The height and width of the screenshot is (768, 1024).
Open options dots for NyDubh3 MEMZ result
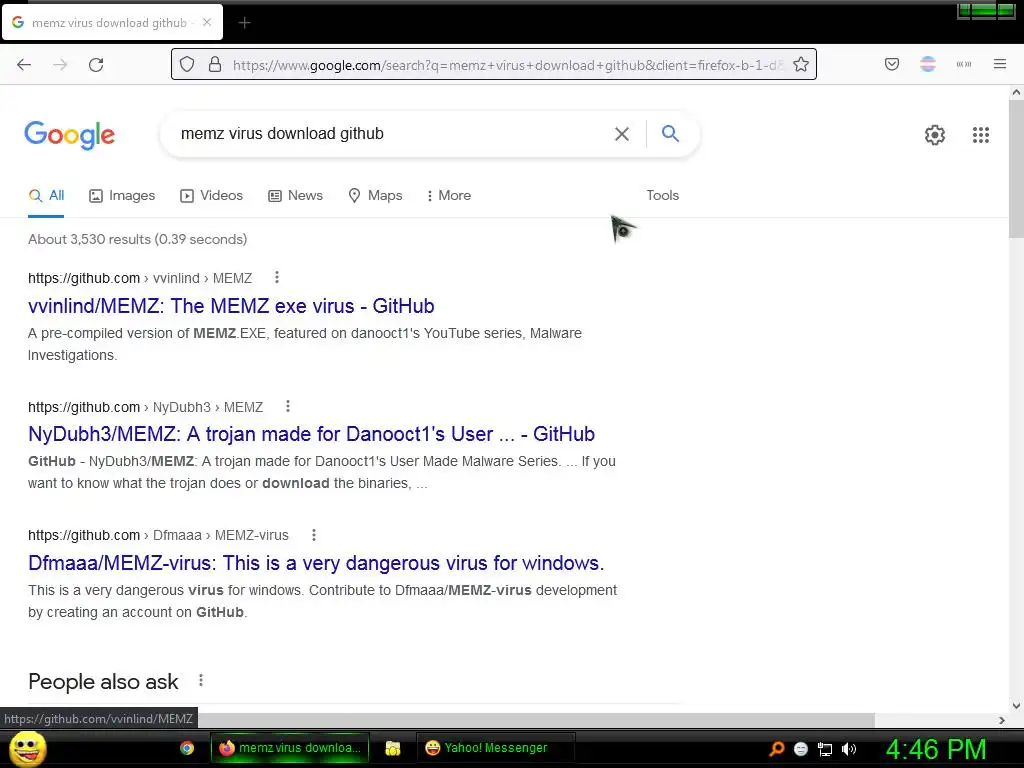point(288,407)
